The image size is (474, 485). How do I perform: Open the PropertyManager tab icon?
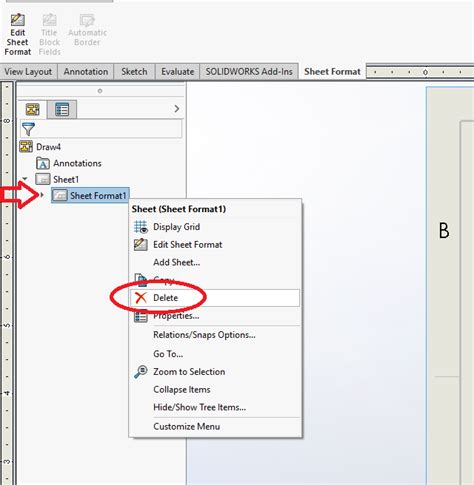point(62,109)
